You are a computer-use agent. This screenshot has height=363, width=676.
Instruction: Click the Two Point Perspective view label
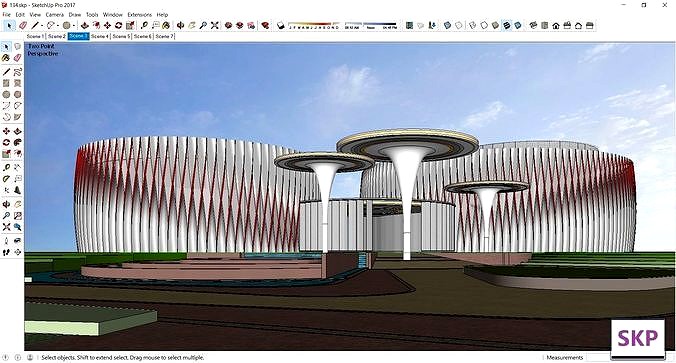[42, 50]
